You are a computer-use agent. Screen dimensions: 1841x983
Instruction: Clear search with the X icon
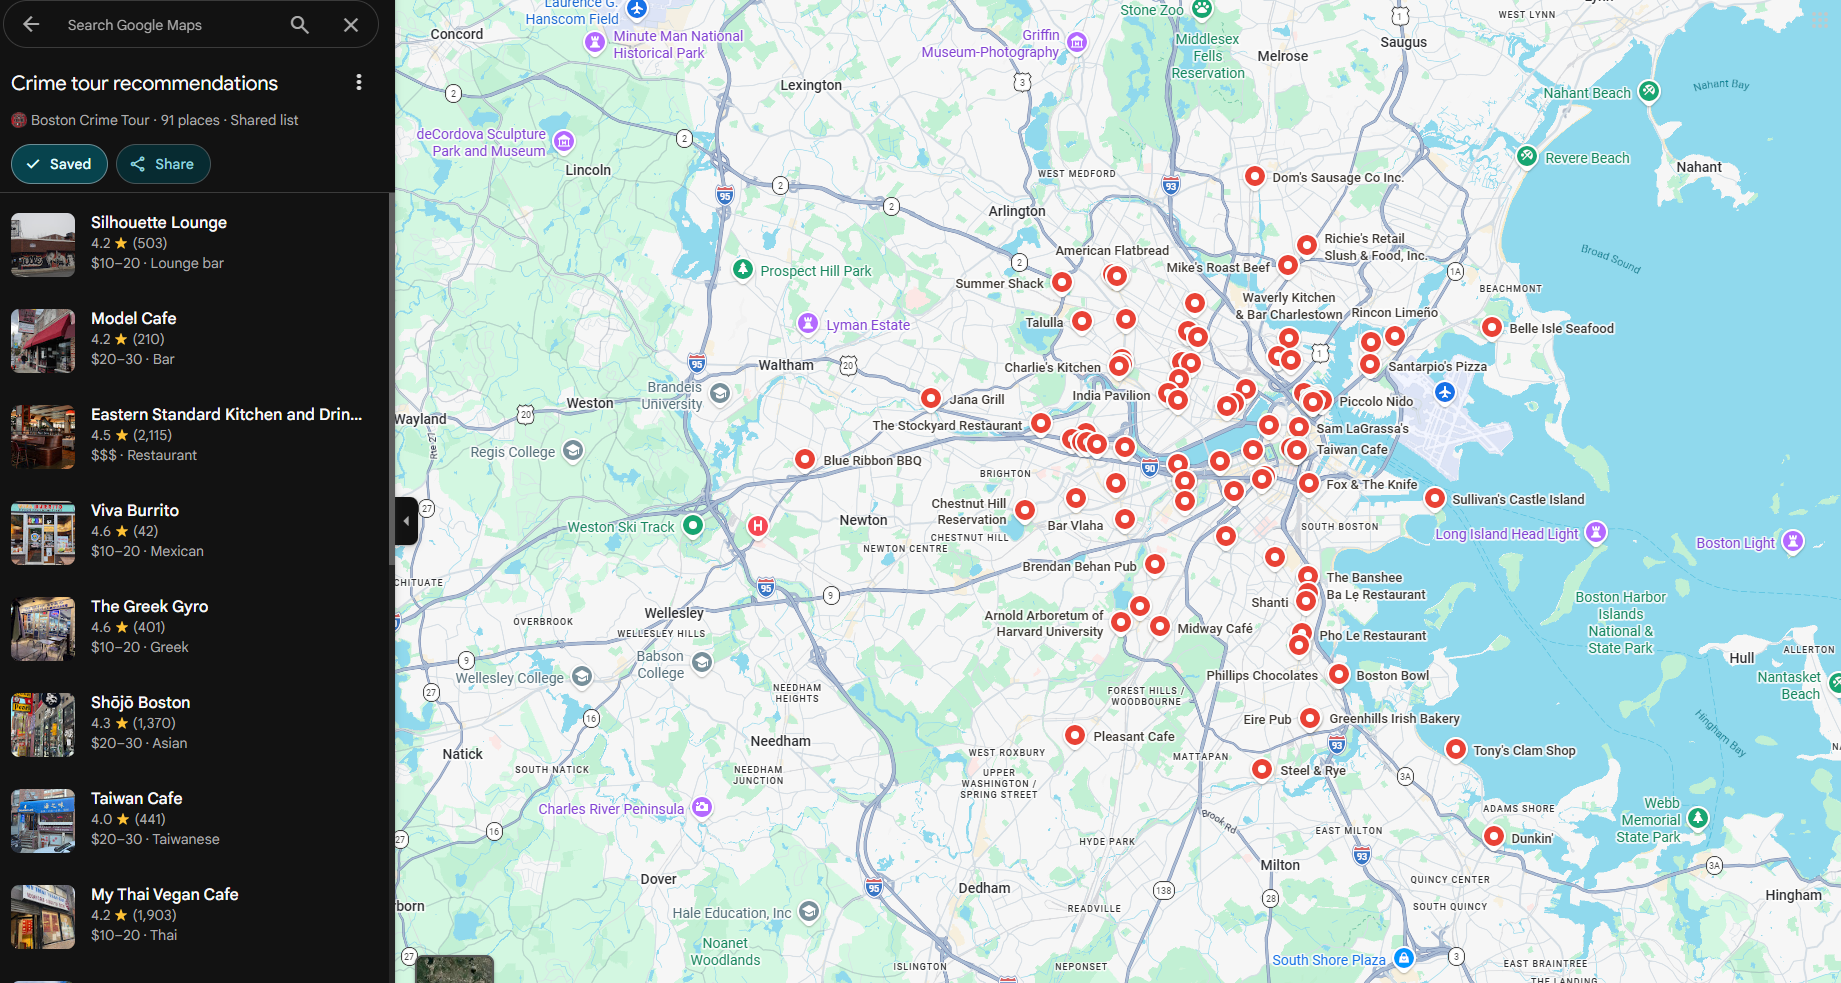point(351,25)
